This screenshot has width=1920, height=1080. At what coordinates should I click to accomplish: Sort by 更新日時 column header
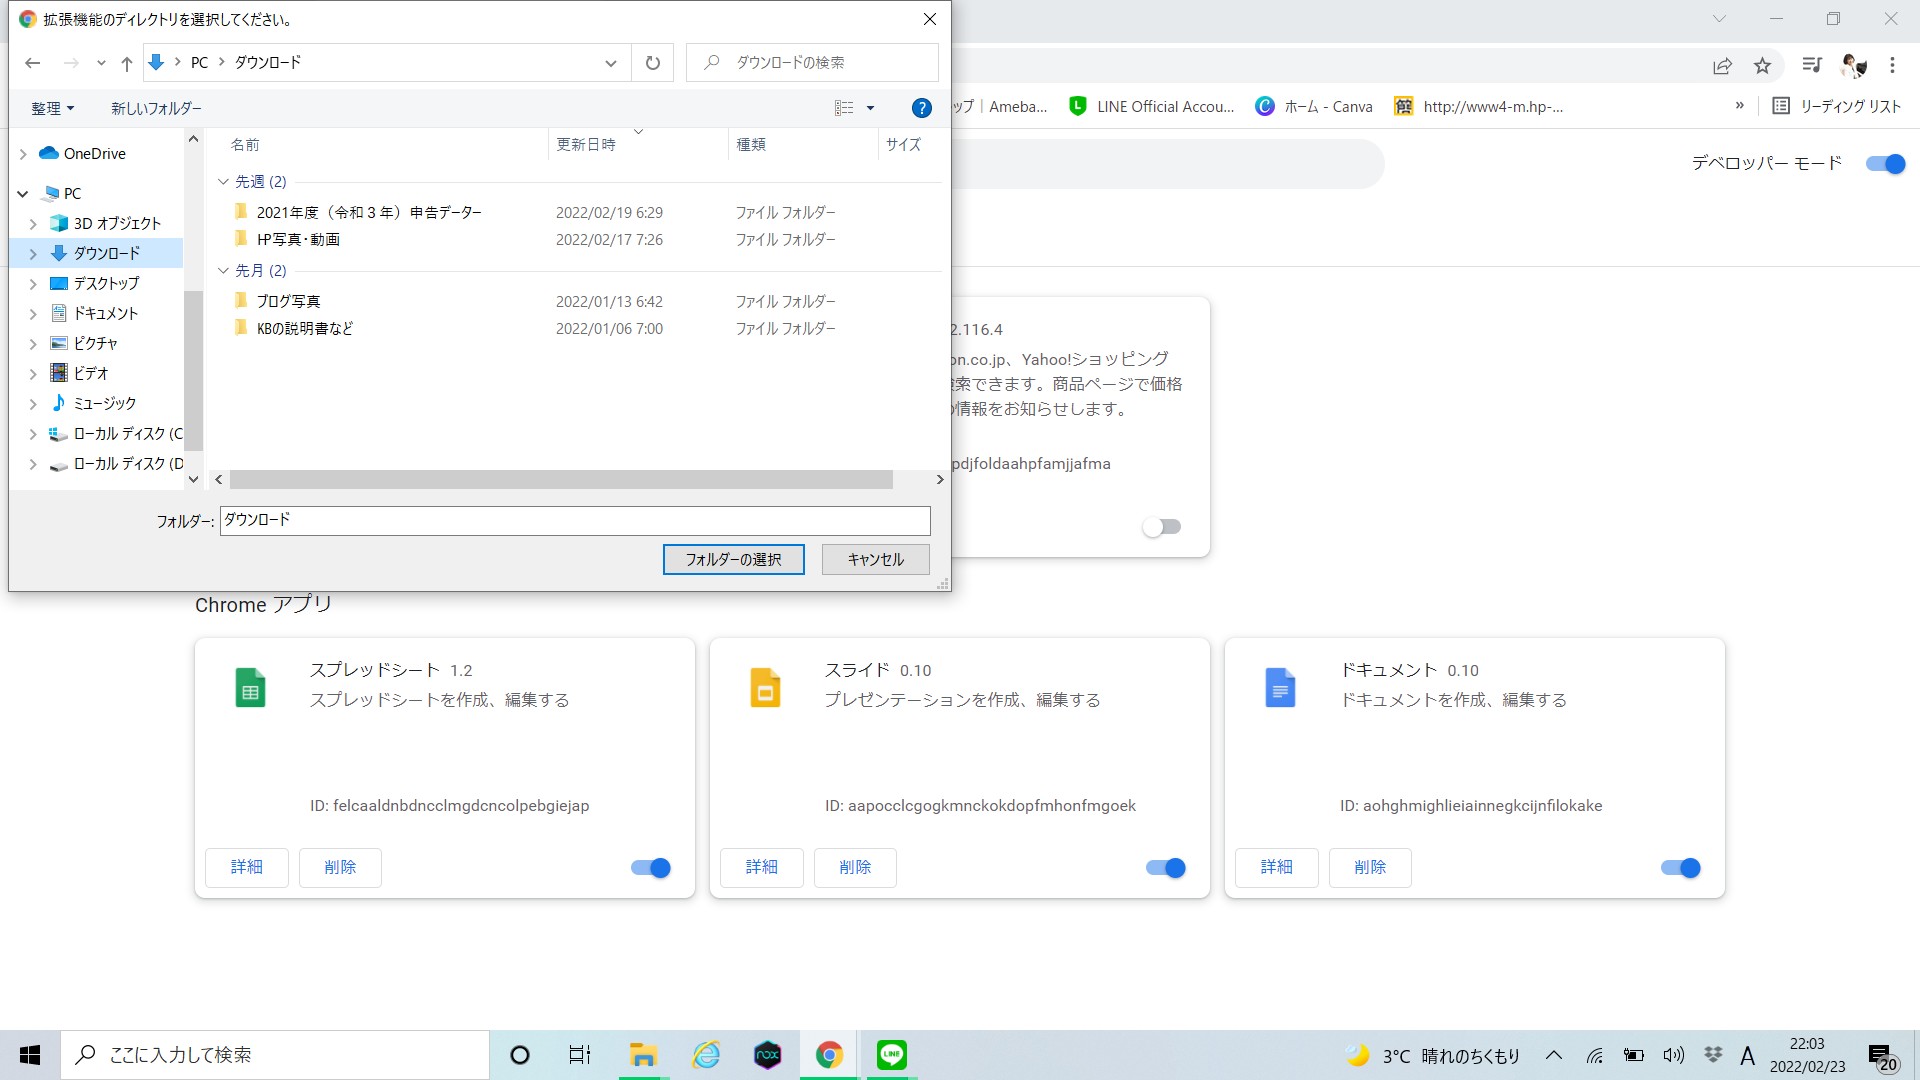tap(586, 145)
